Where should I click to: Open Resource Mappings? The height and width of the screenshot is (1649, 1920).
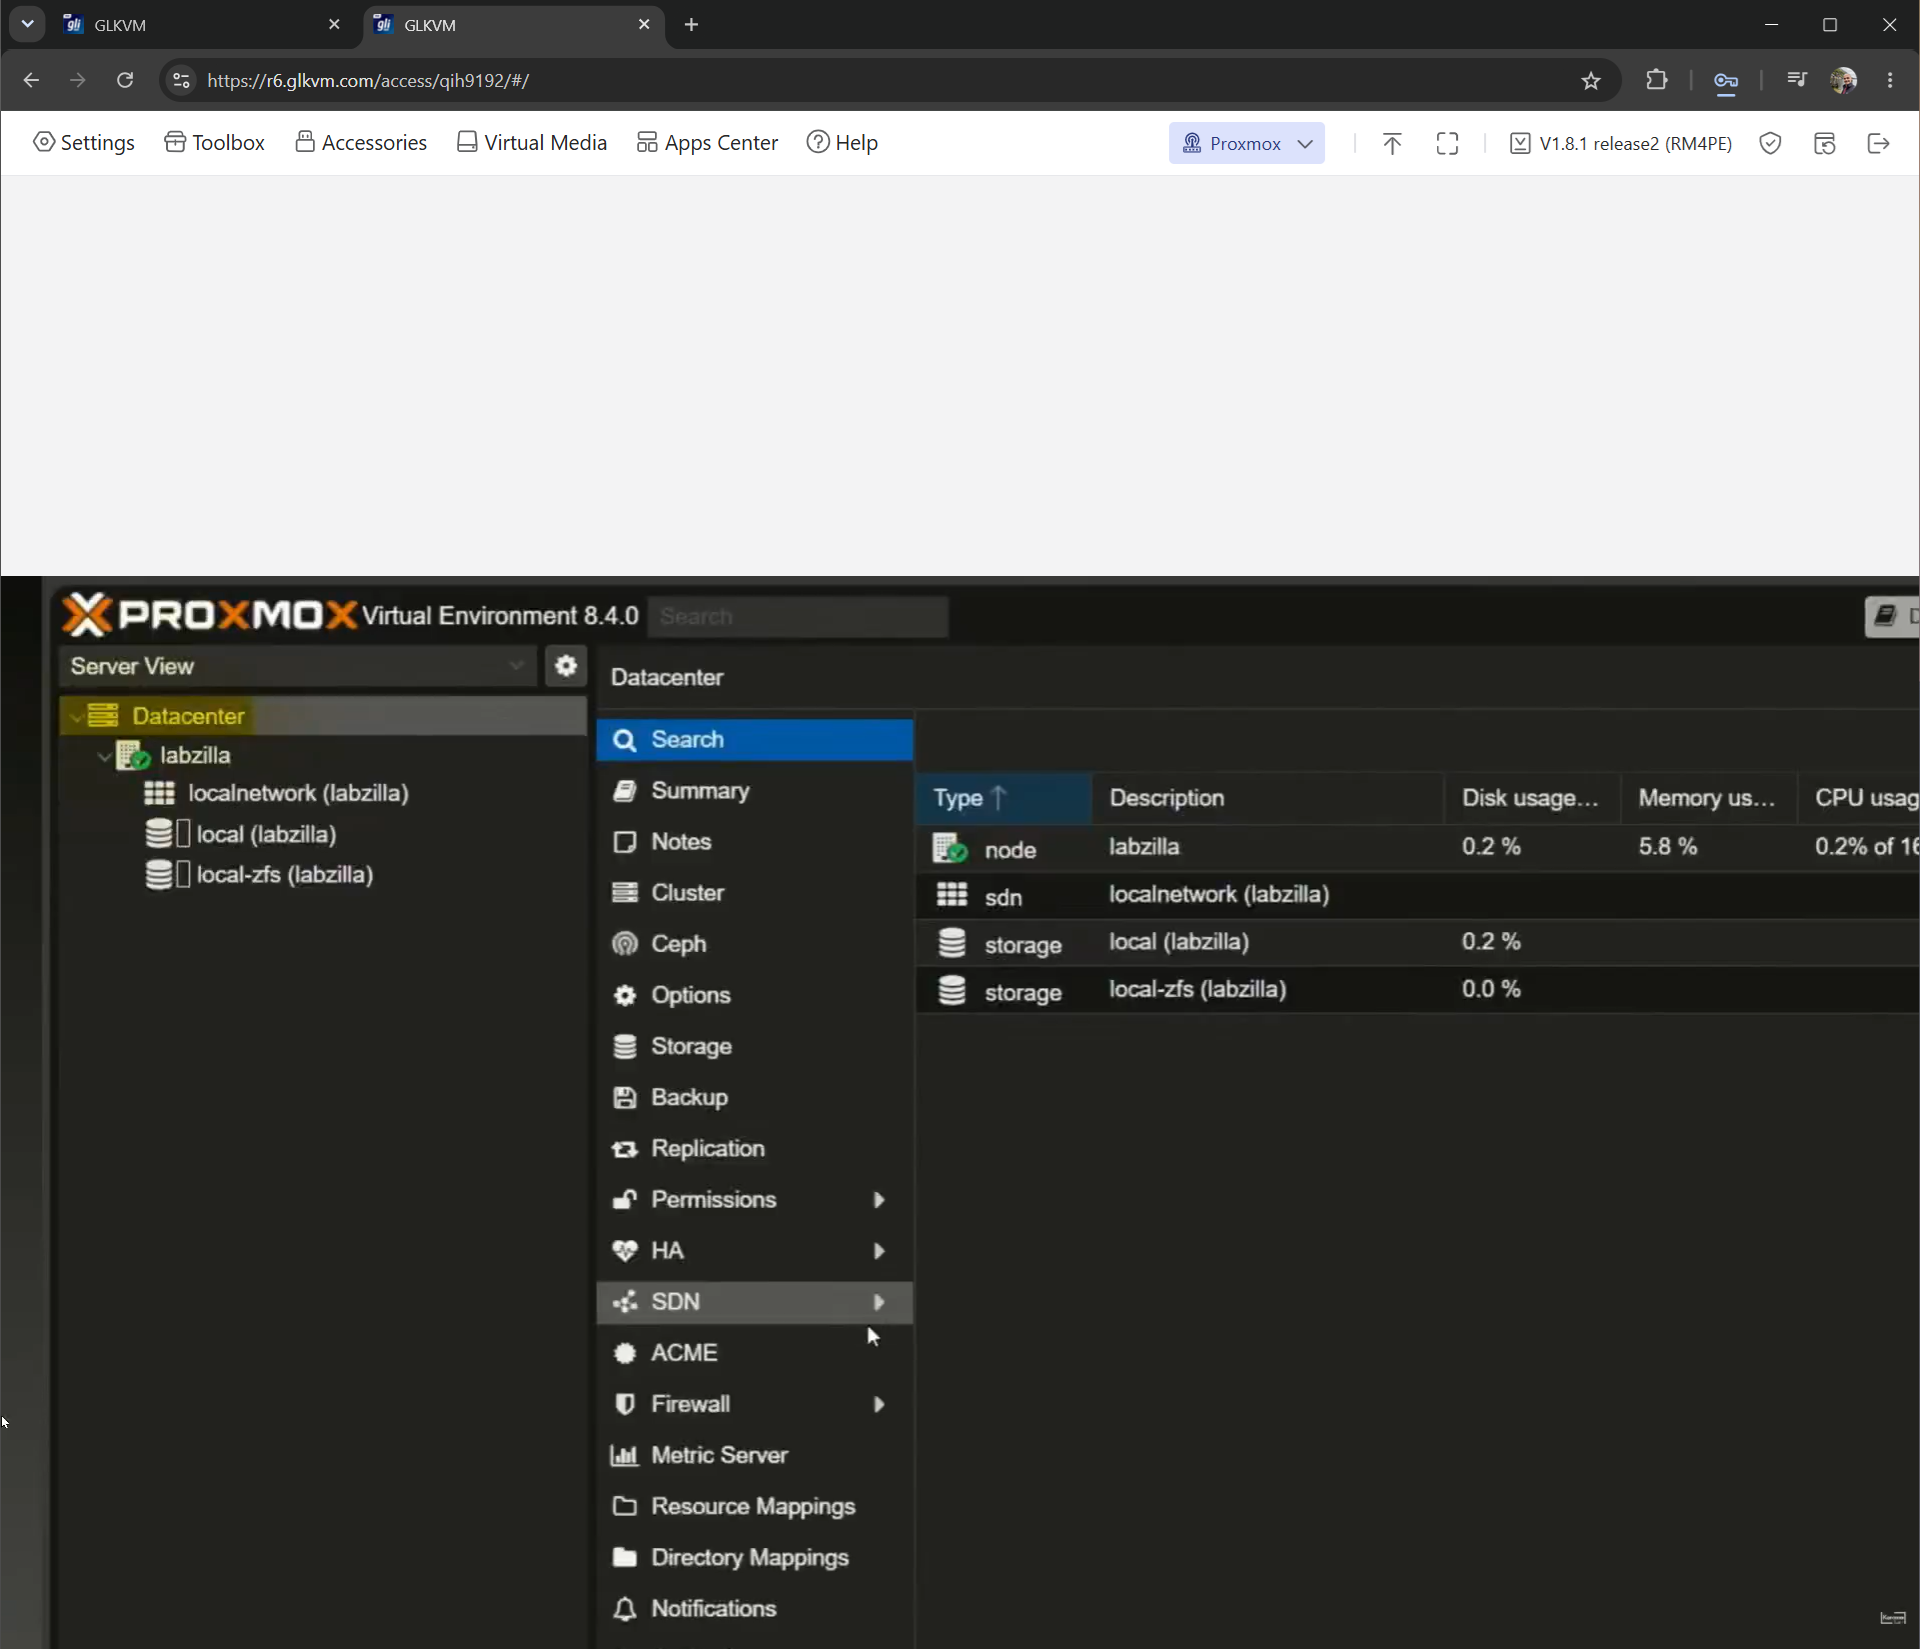pos(755,1507)
